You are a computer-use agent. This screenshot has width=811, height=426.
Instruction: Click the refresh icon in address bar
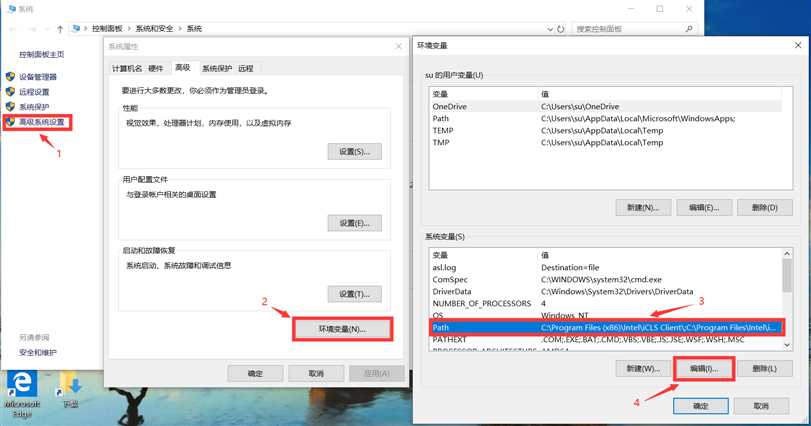coord(561,29)
